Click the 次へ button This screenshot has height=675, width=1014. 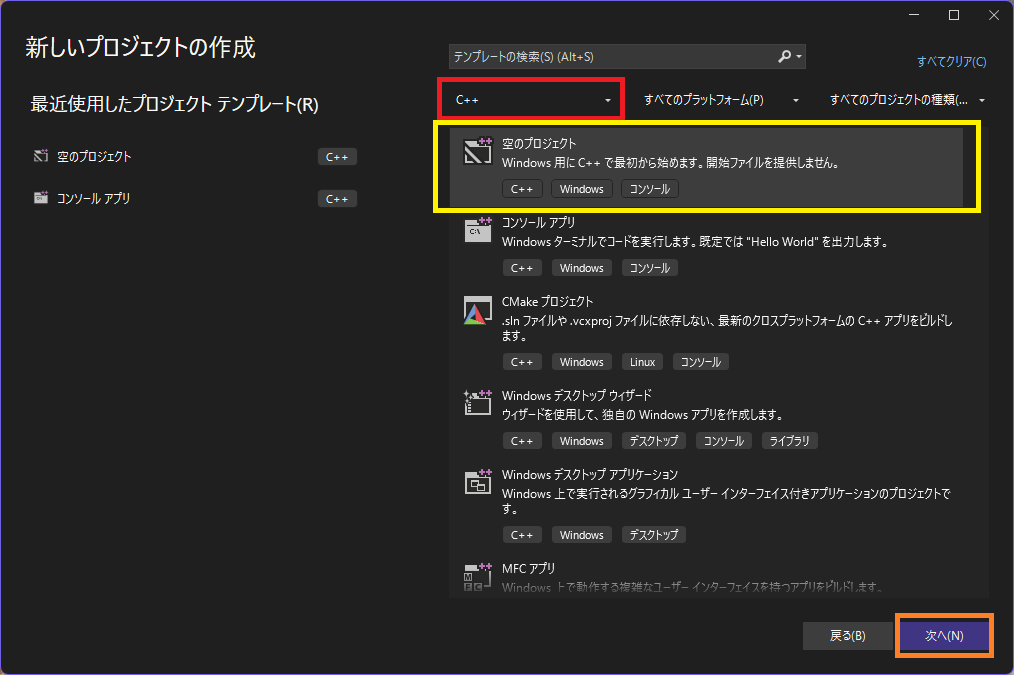[x=943, y=635]
